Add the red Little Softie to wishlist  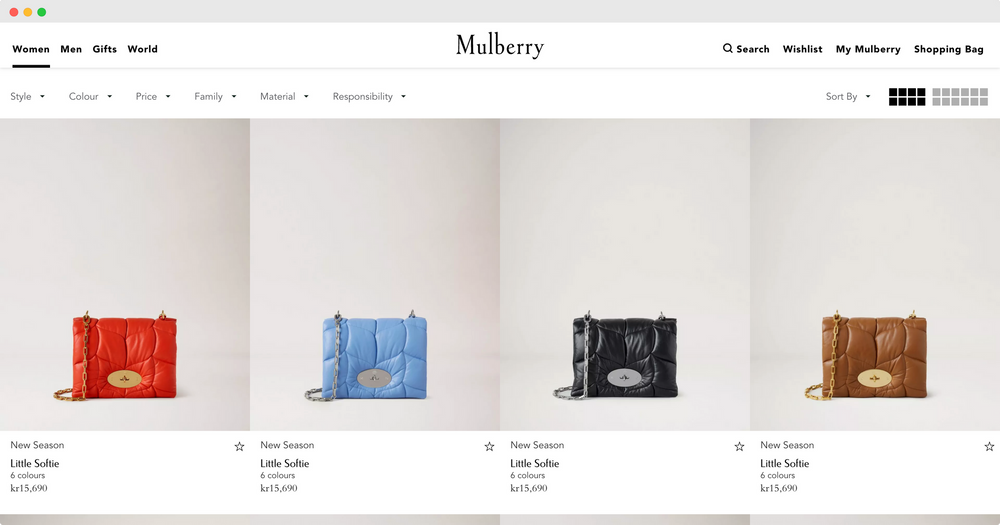pyautogui.click(x=239, y=447)
